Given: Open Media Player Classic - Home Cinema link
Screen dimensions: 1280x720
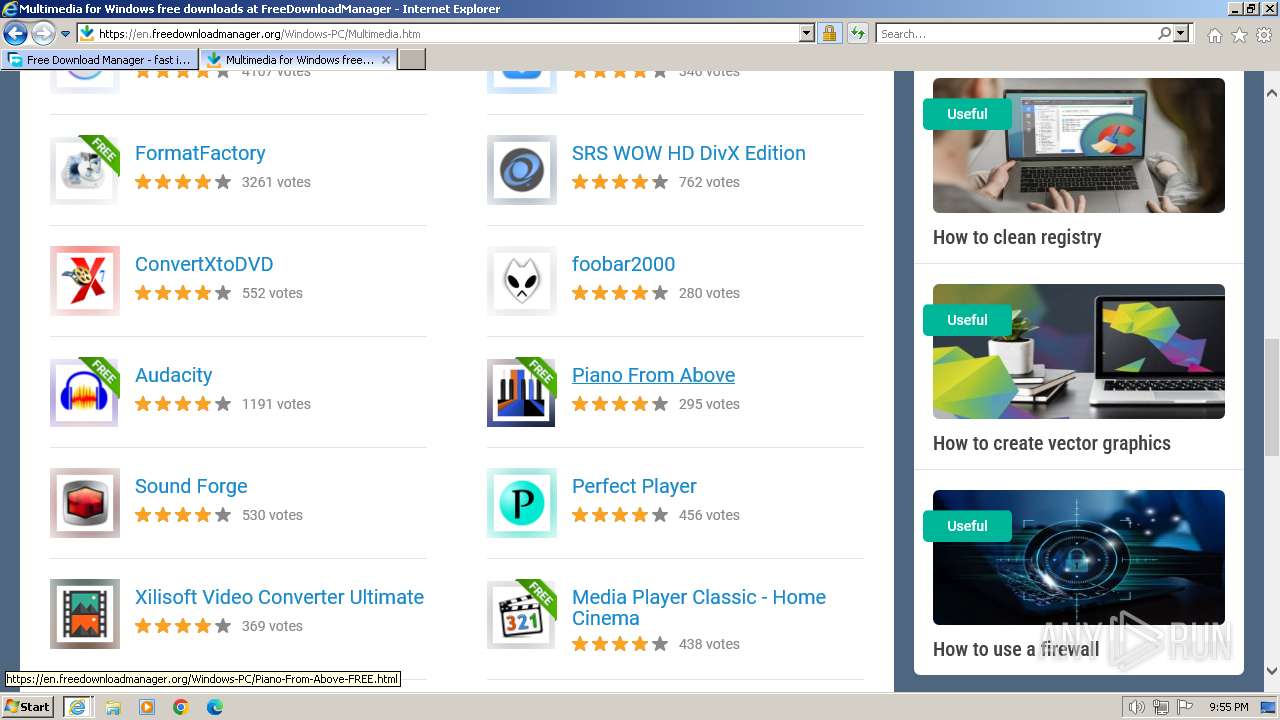Looking at the screenshot, I should 699,607.
